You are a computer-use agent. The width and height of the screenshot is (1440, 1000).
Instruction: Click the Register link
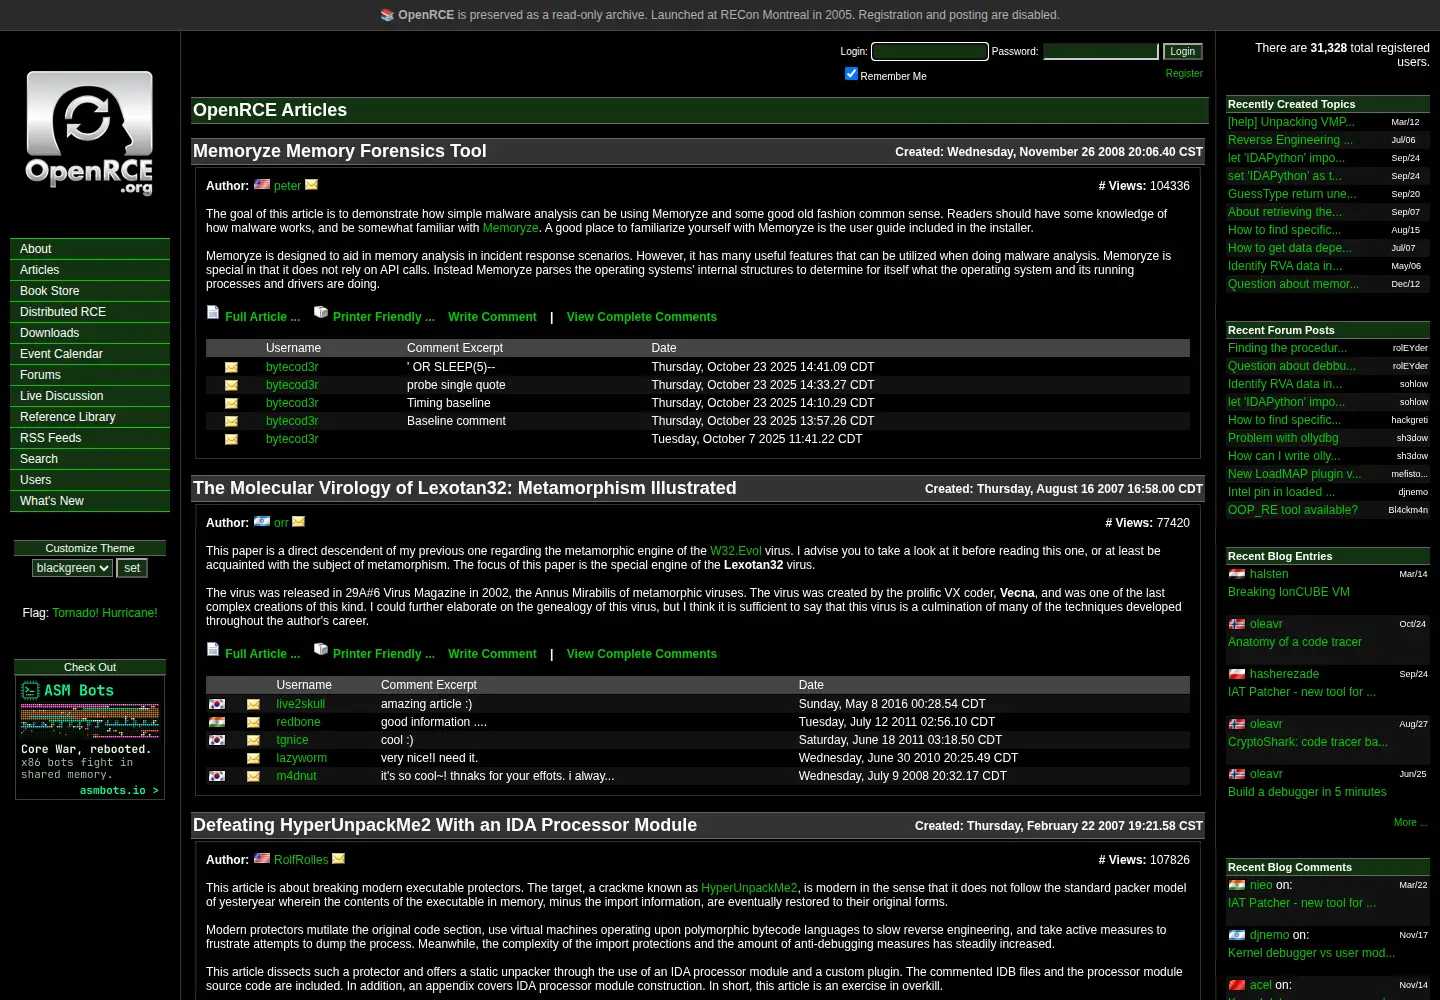click(x=1184, y=73)
